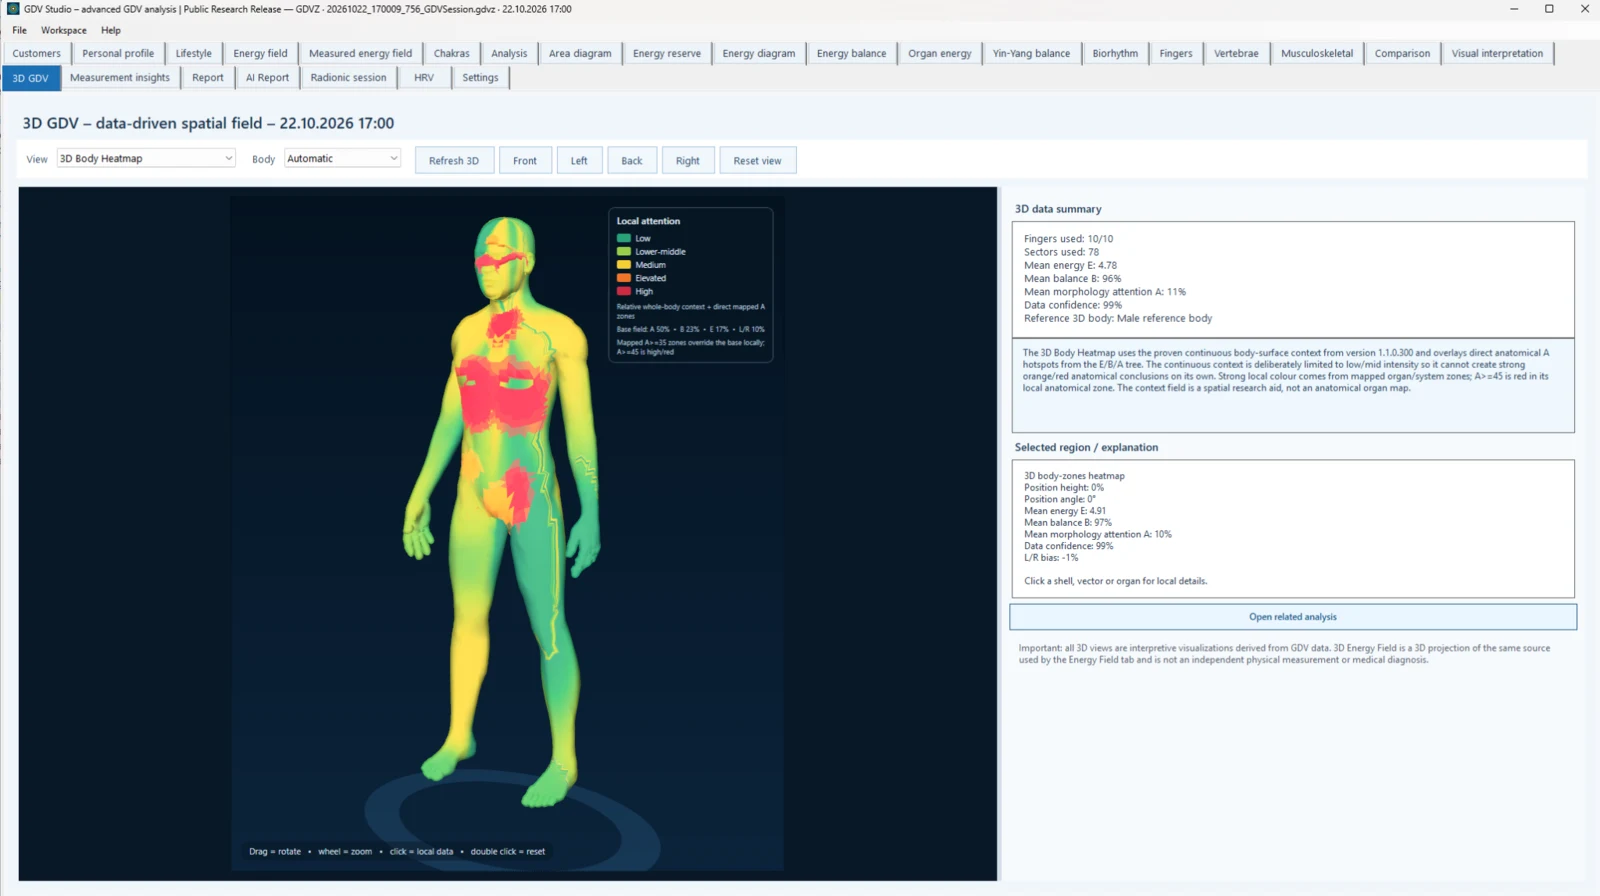Open the File menu
This screenshot has height=896, width=1600.
coord(19,30)
